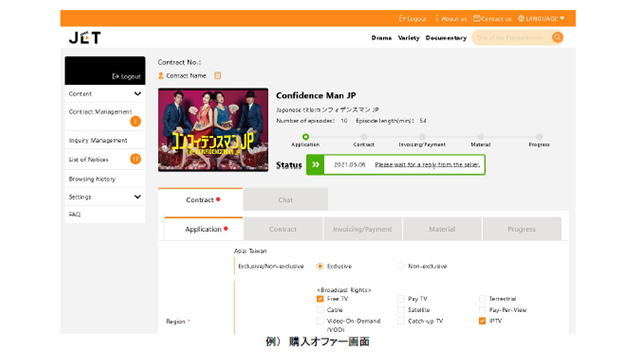Click the JET logo

85,38
